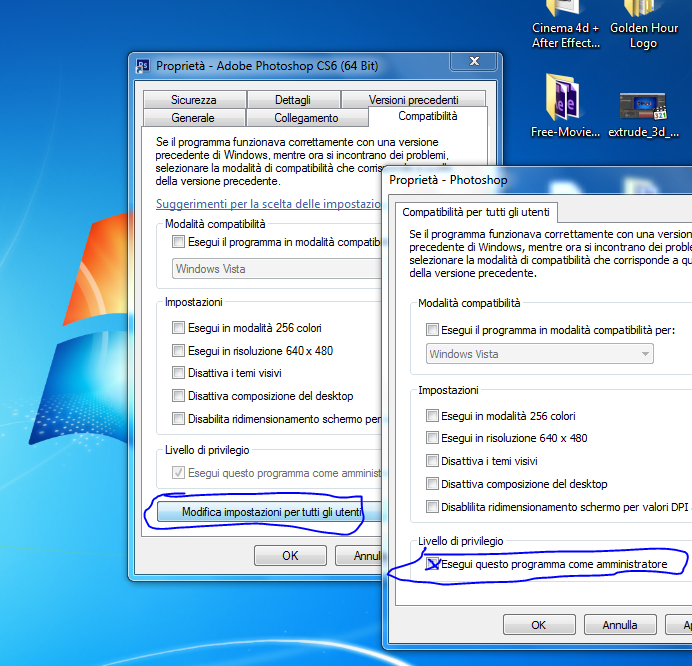Click the greyed administrator checkbox in CS6 window
The image size is (692, 666).
178,473
